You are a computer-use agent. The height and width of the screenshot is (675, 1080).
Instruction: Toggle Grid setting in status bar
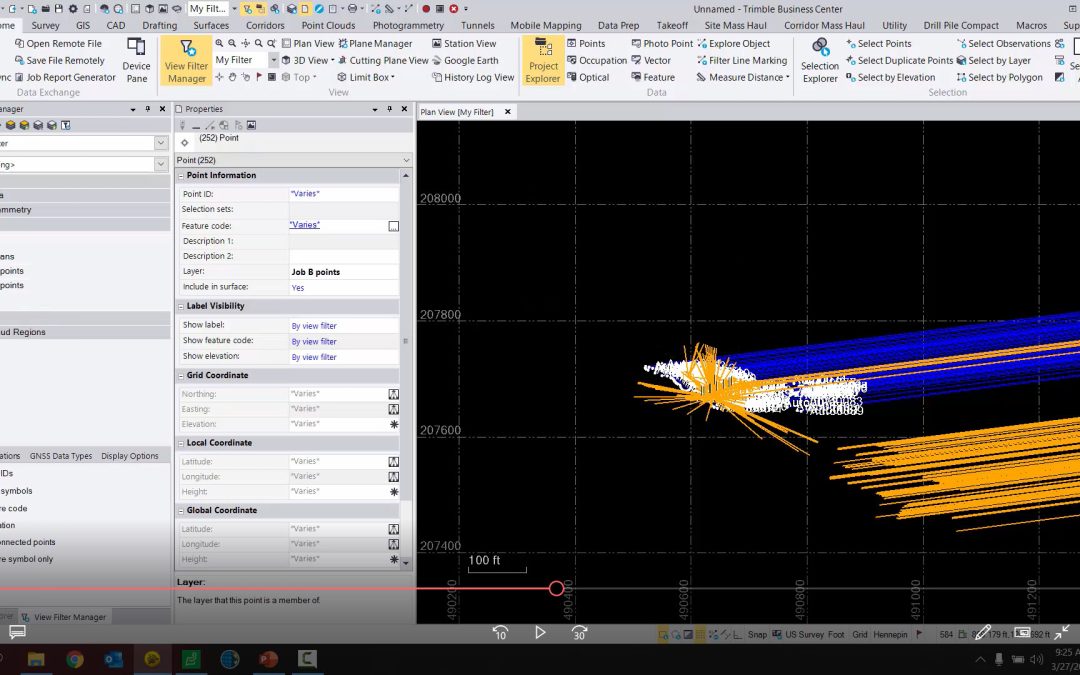[860, 634]
